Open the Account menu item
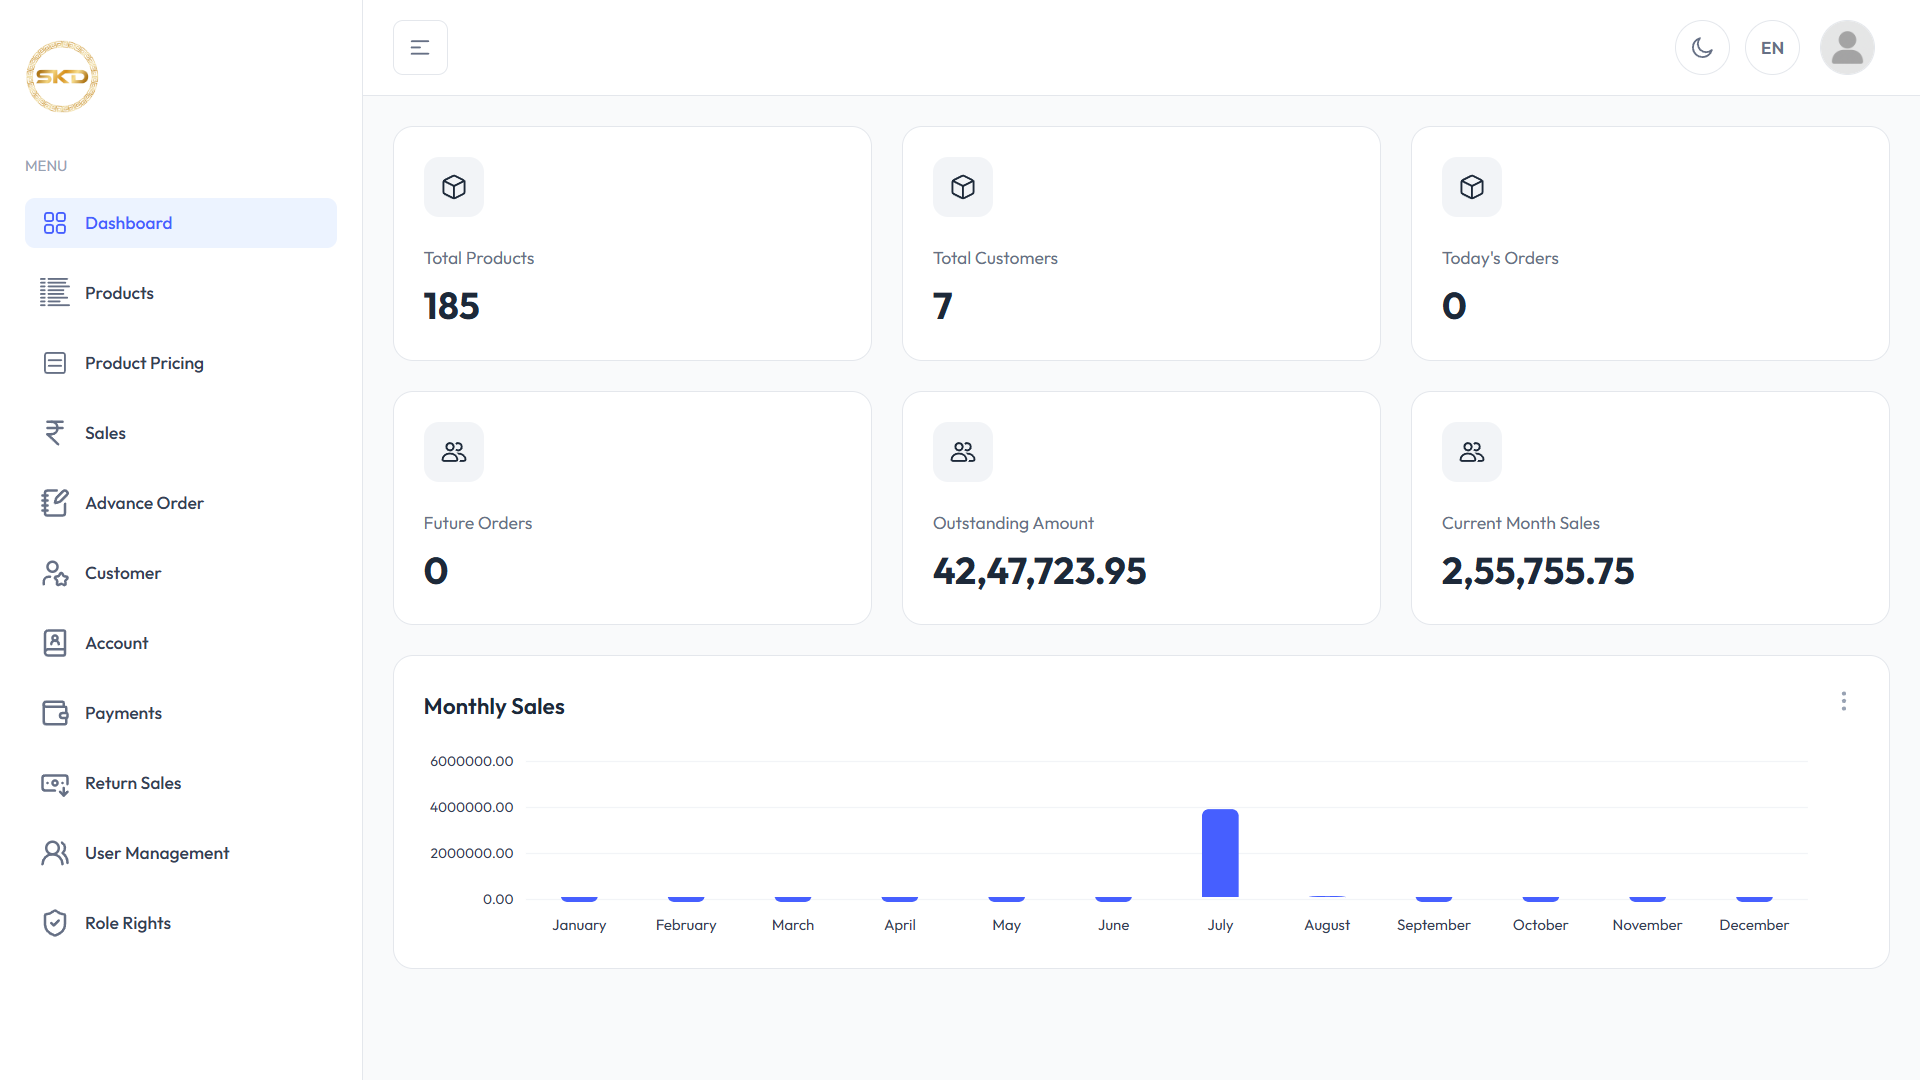Viewport: 1920px width, 1080px height. coord(181,643)
